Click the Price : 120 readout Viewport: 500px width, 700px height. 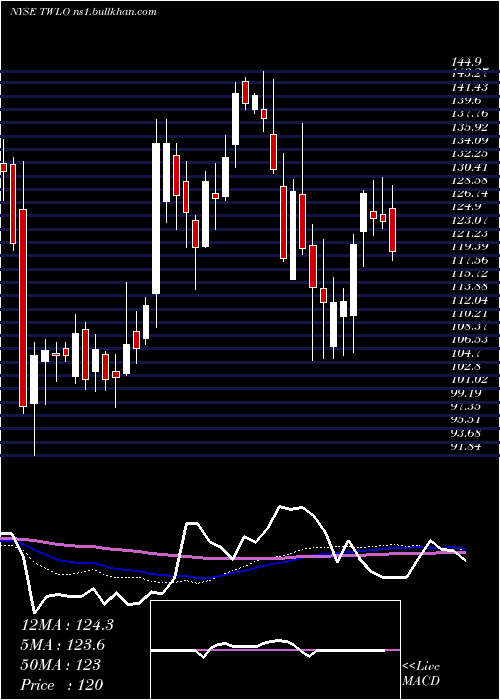[x=62, y=684]
